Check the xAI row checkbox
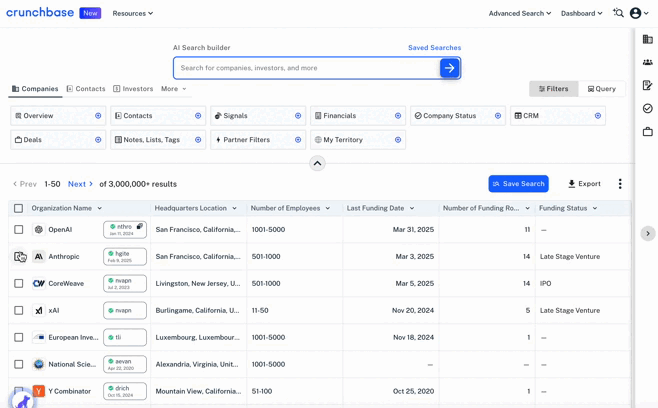 point(18,310)
